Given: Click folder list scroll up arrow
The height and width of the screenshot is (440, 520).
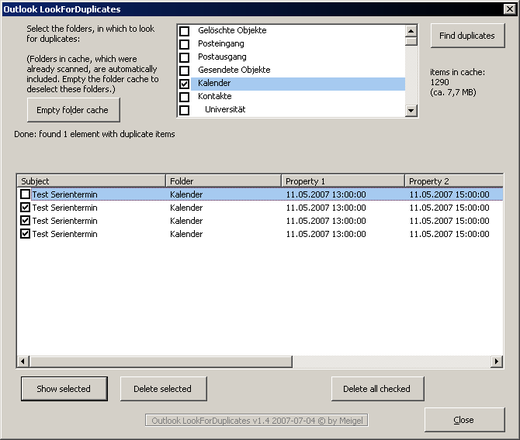Looking at the screenshot, I should [x=411, y=31].
